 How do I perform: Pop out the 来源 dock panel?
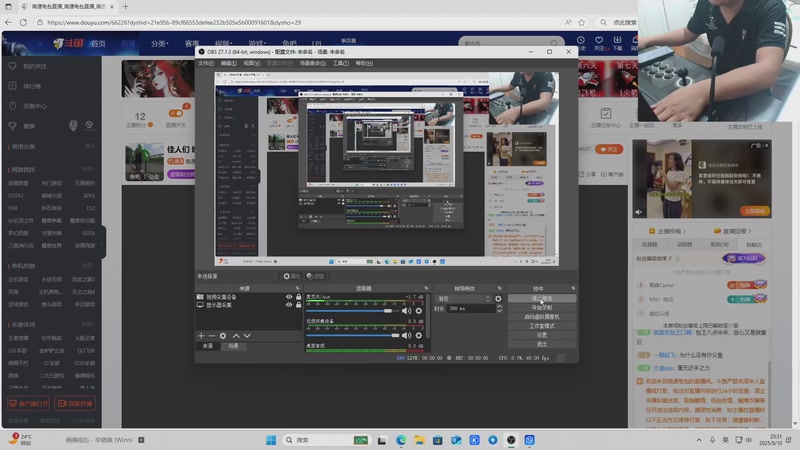click(x=297, y=288)
